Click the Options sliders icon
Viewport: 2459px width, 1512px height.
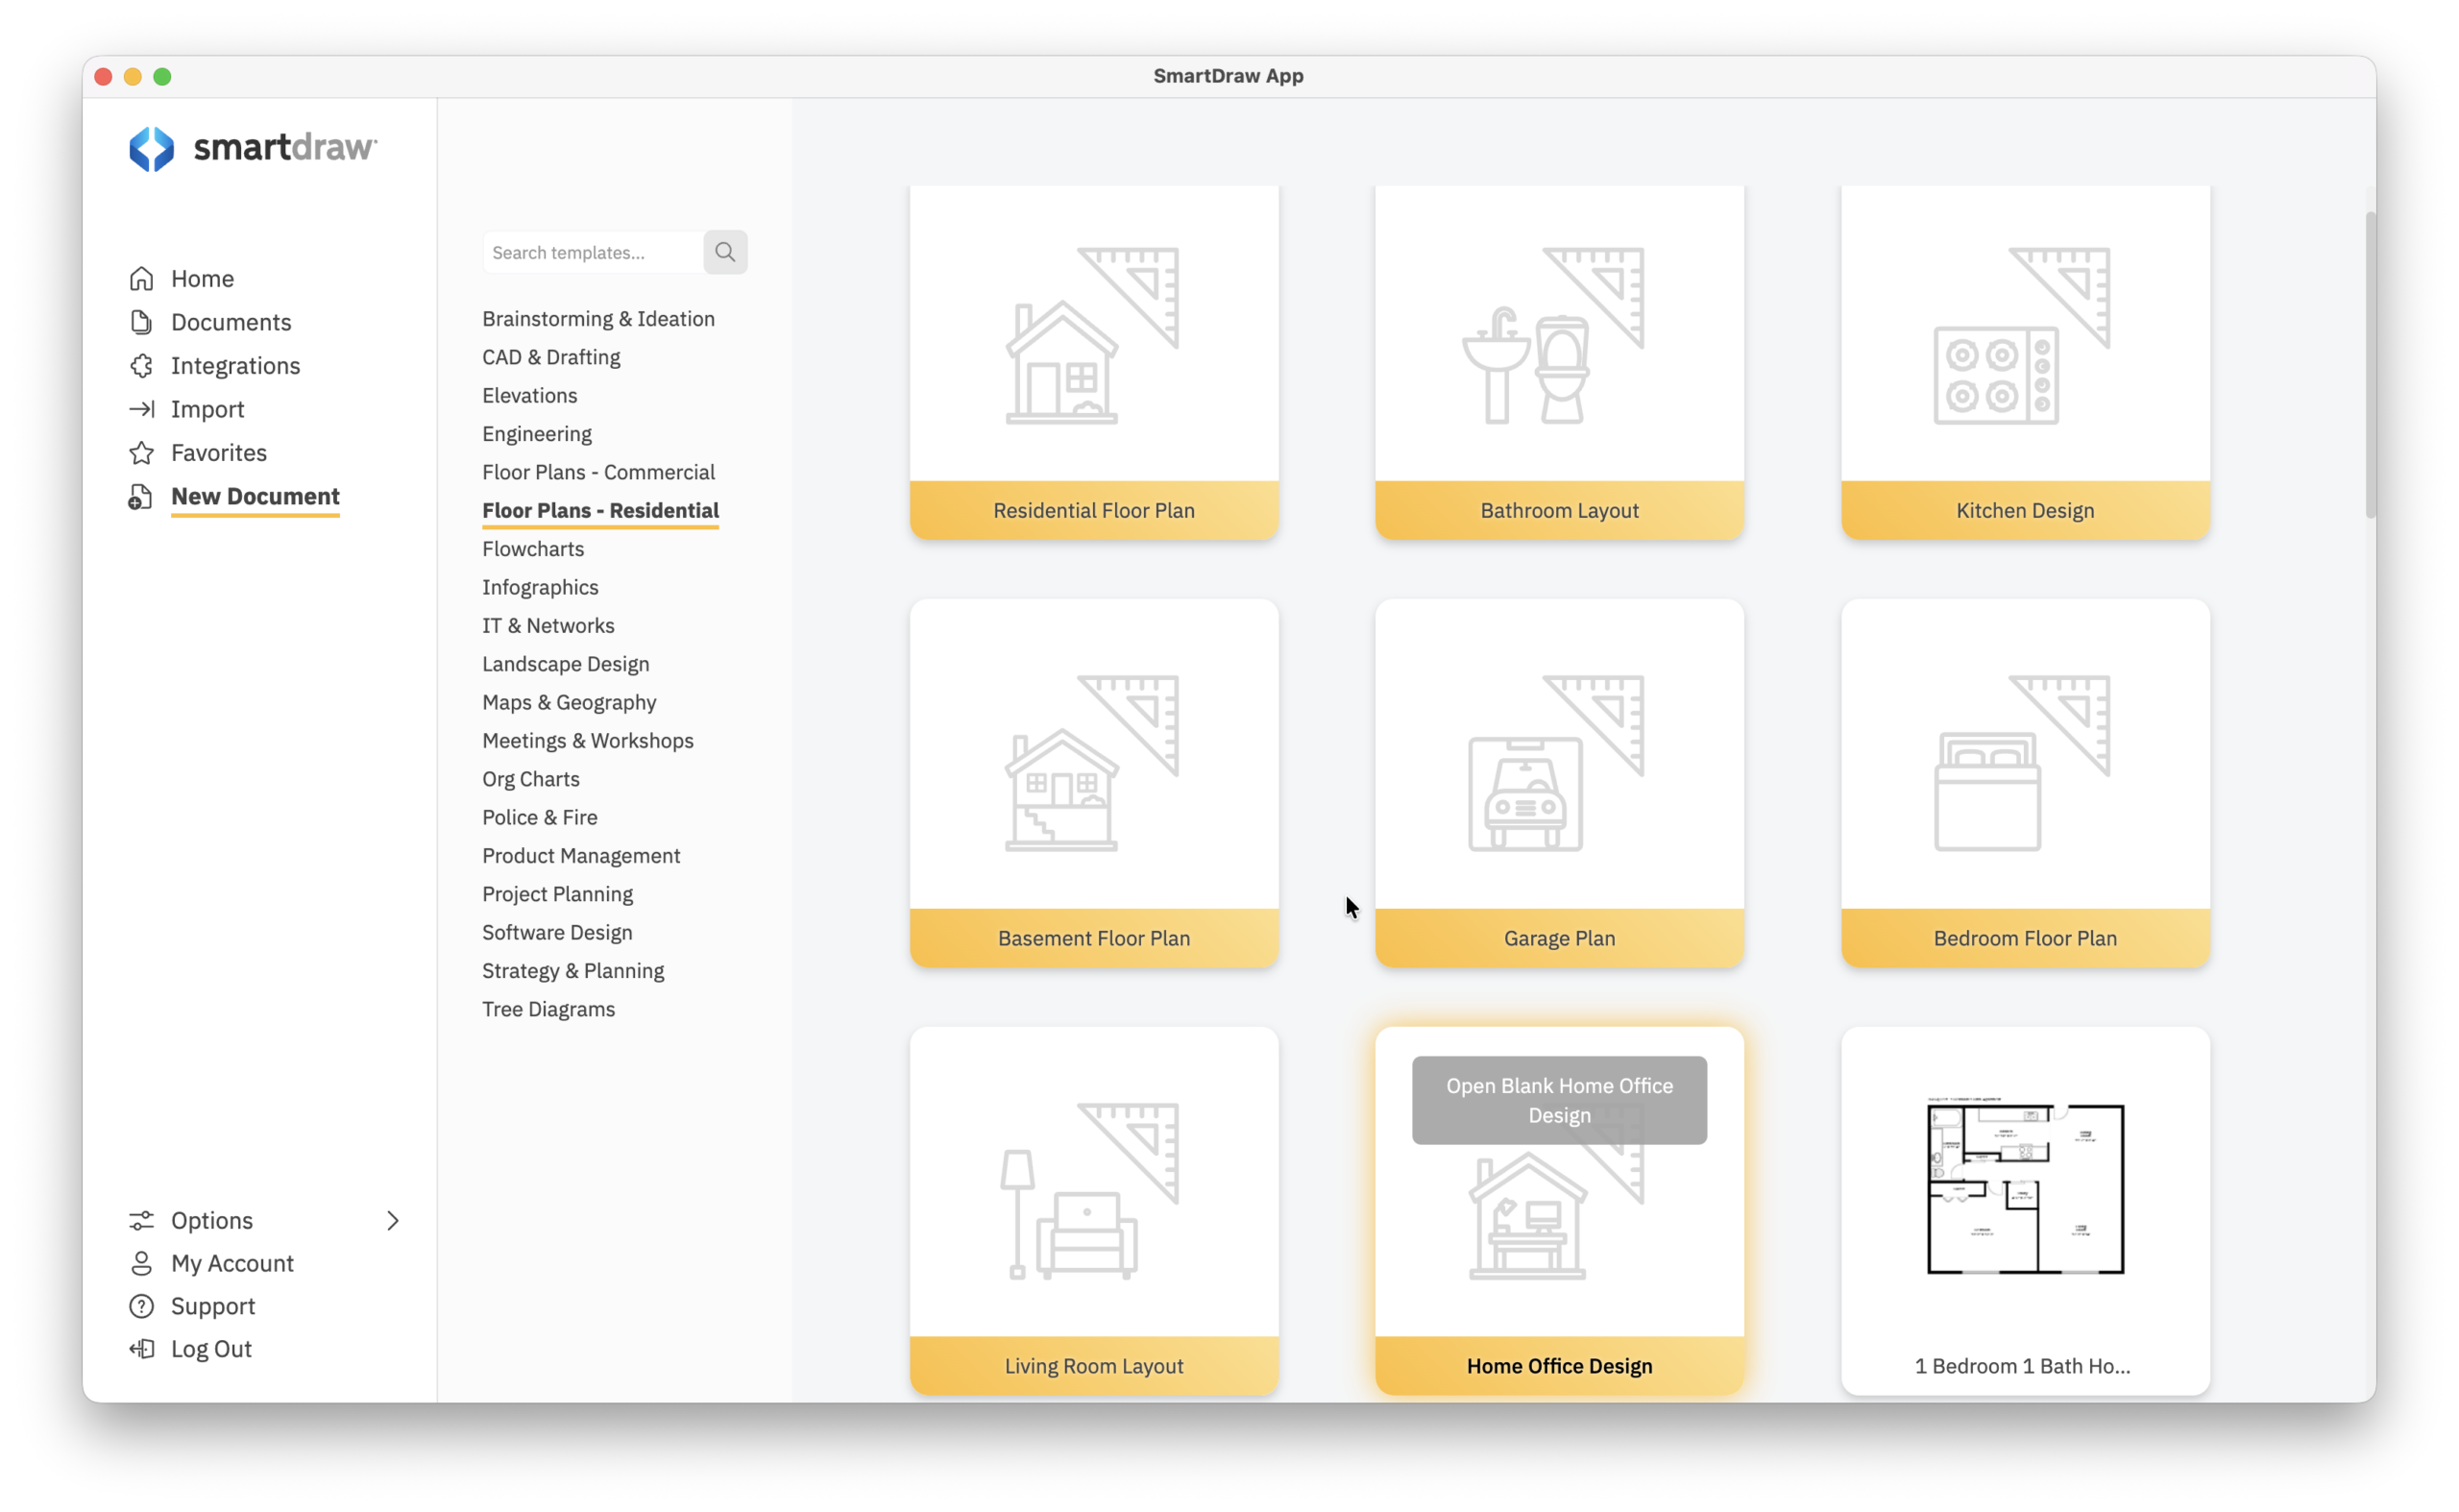point(141,1220)
